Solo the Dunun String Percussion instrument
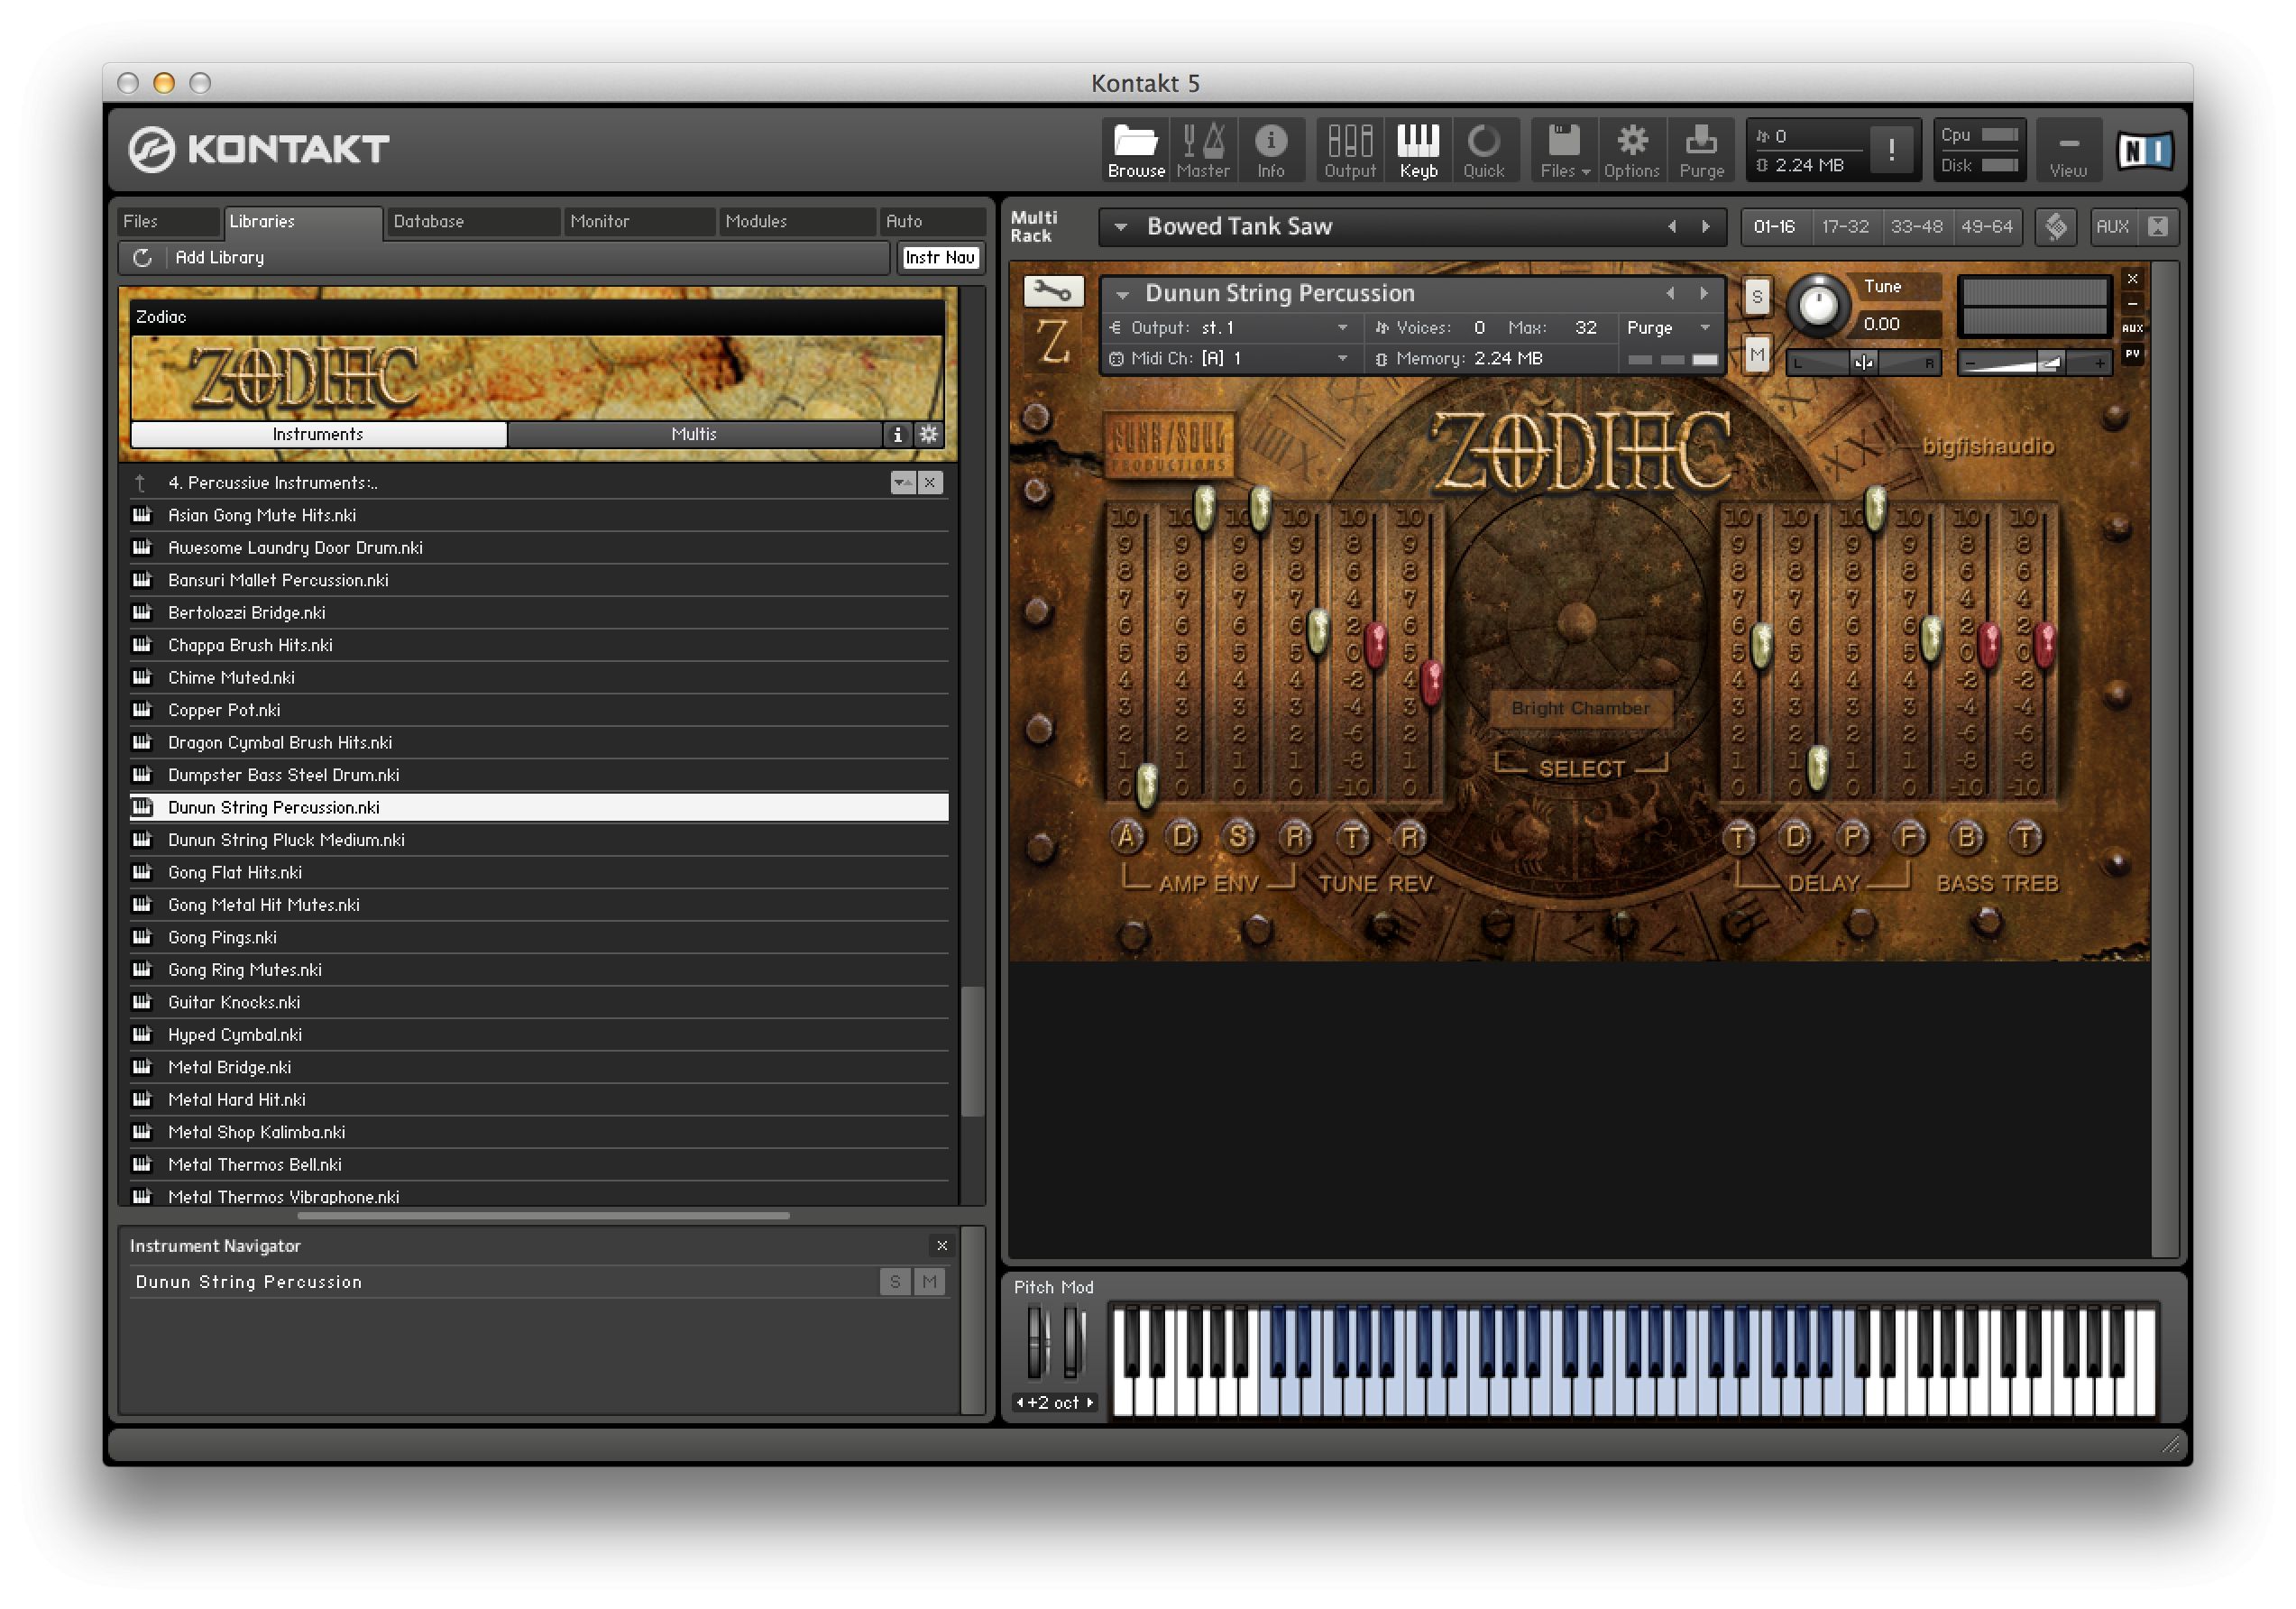Viewport: 2296px width, 1609px height. coord(1757,296)
